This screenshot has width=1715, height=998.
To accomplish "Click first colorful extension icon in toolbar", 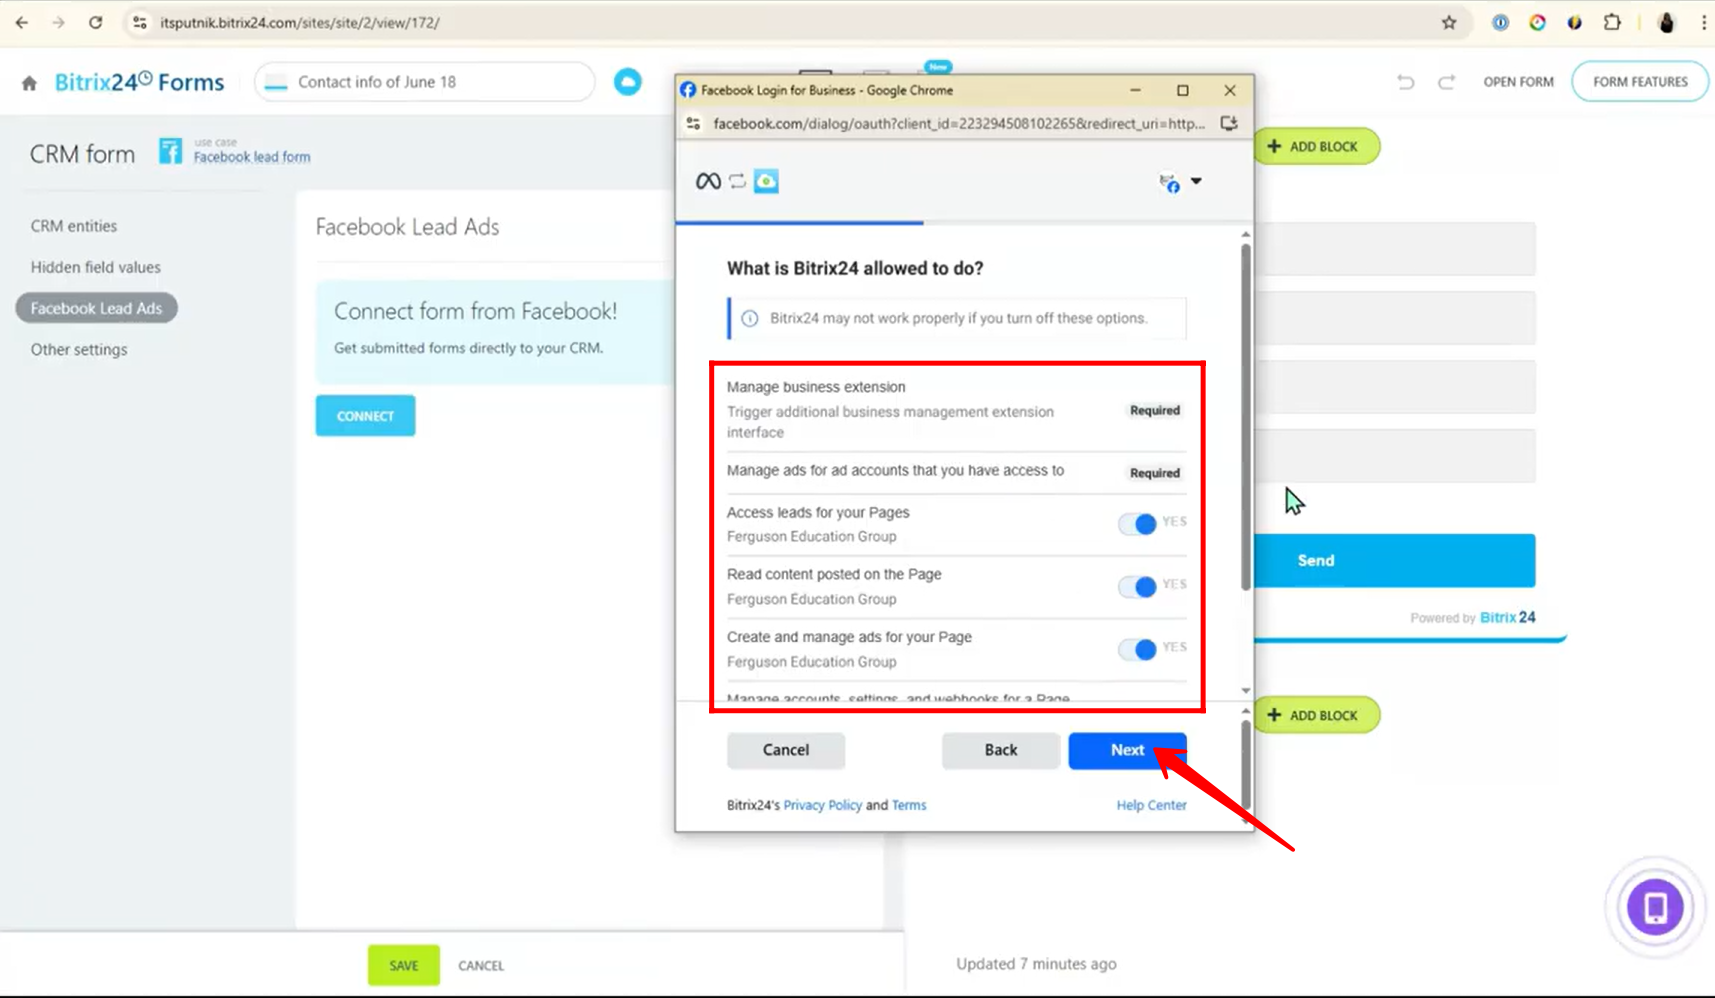I will [x=1537, y=22].
